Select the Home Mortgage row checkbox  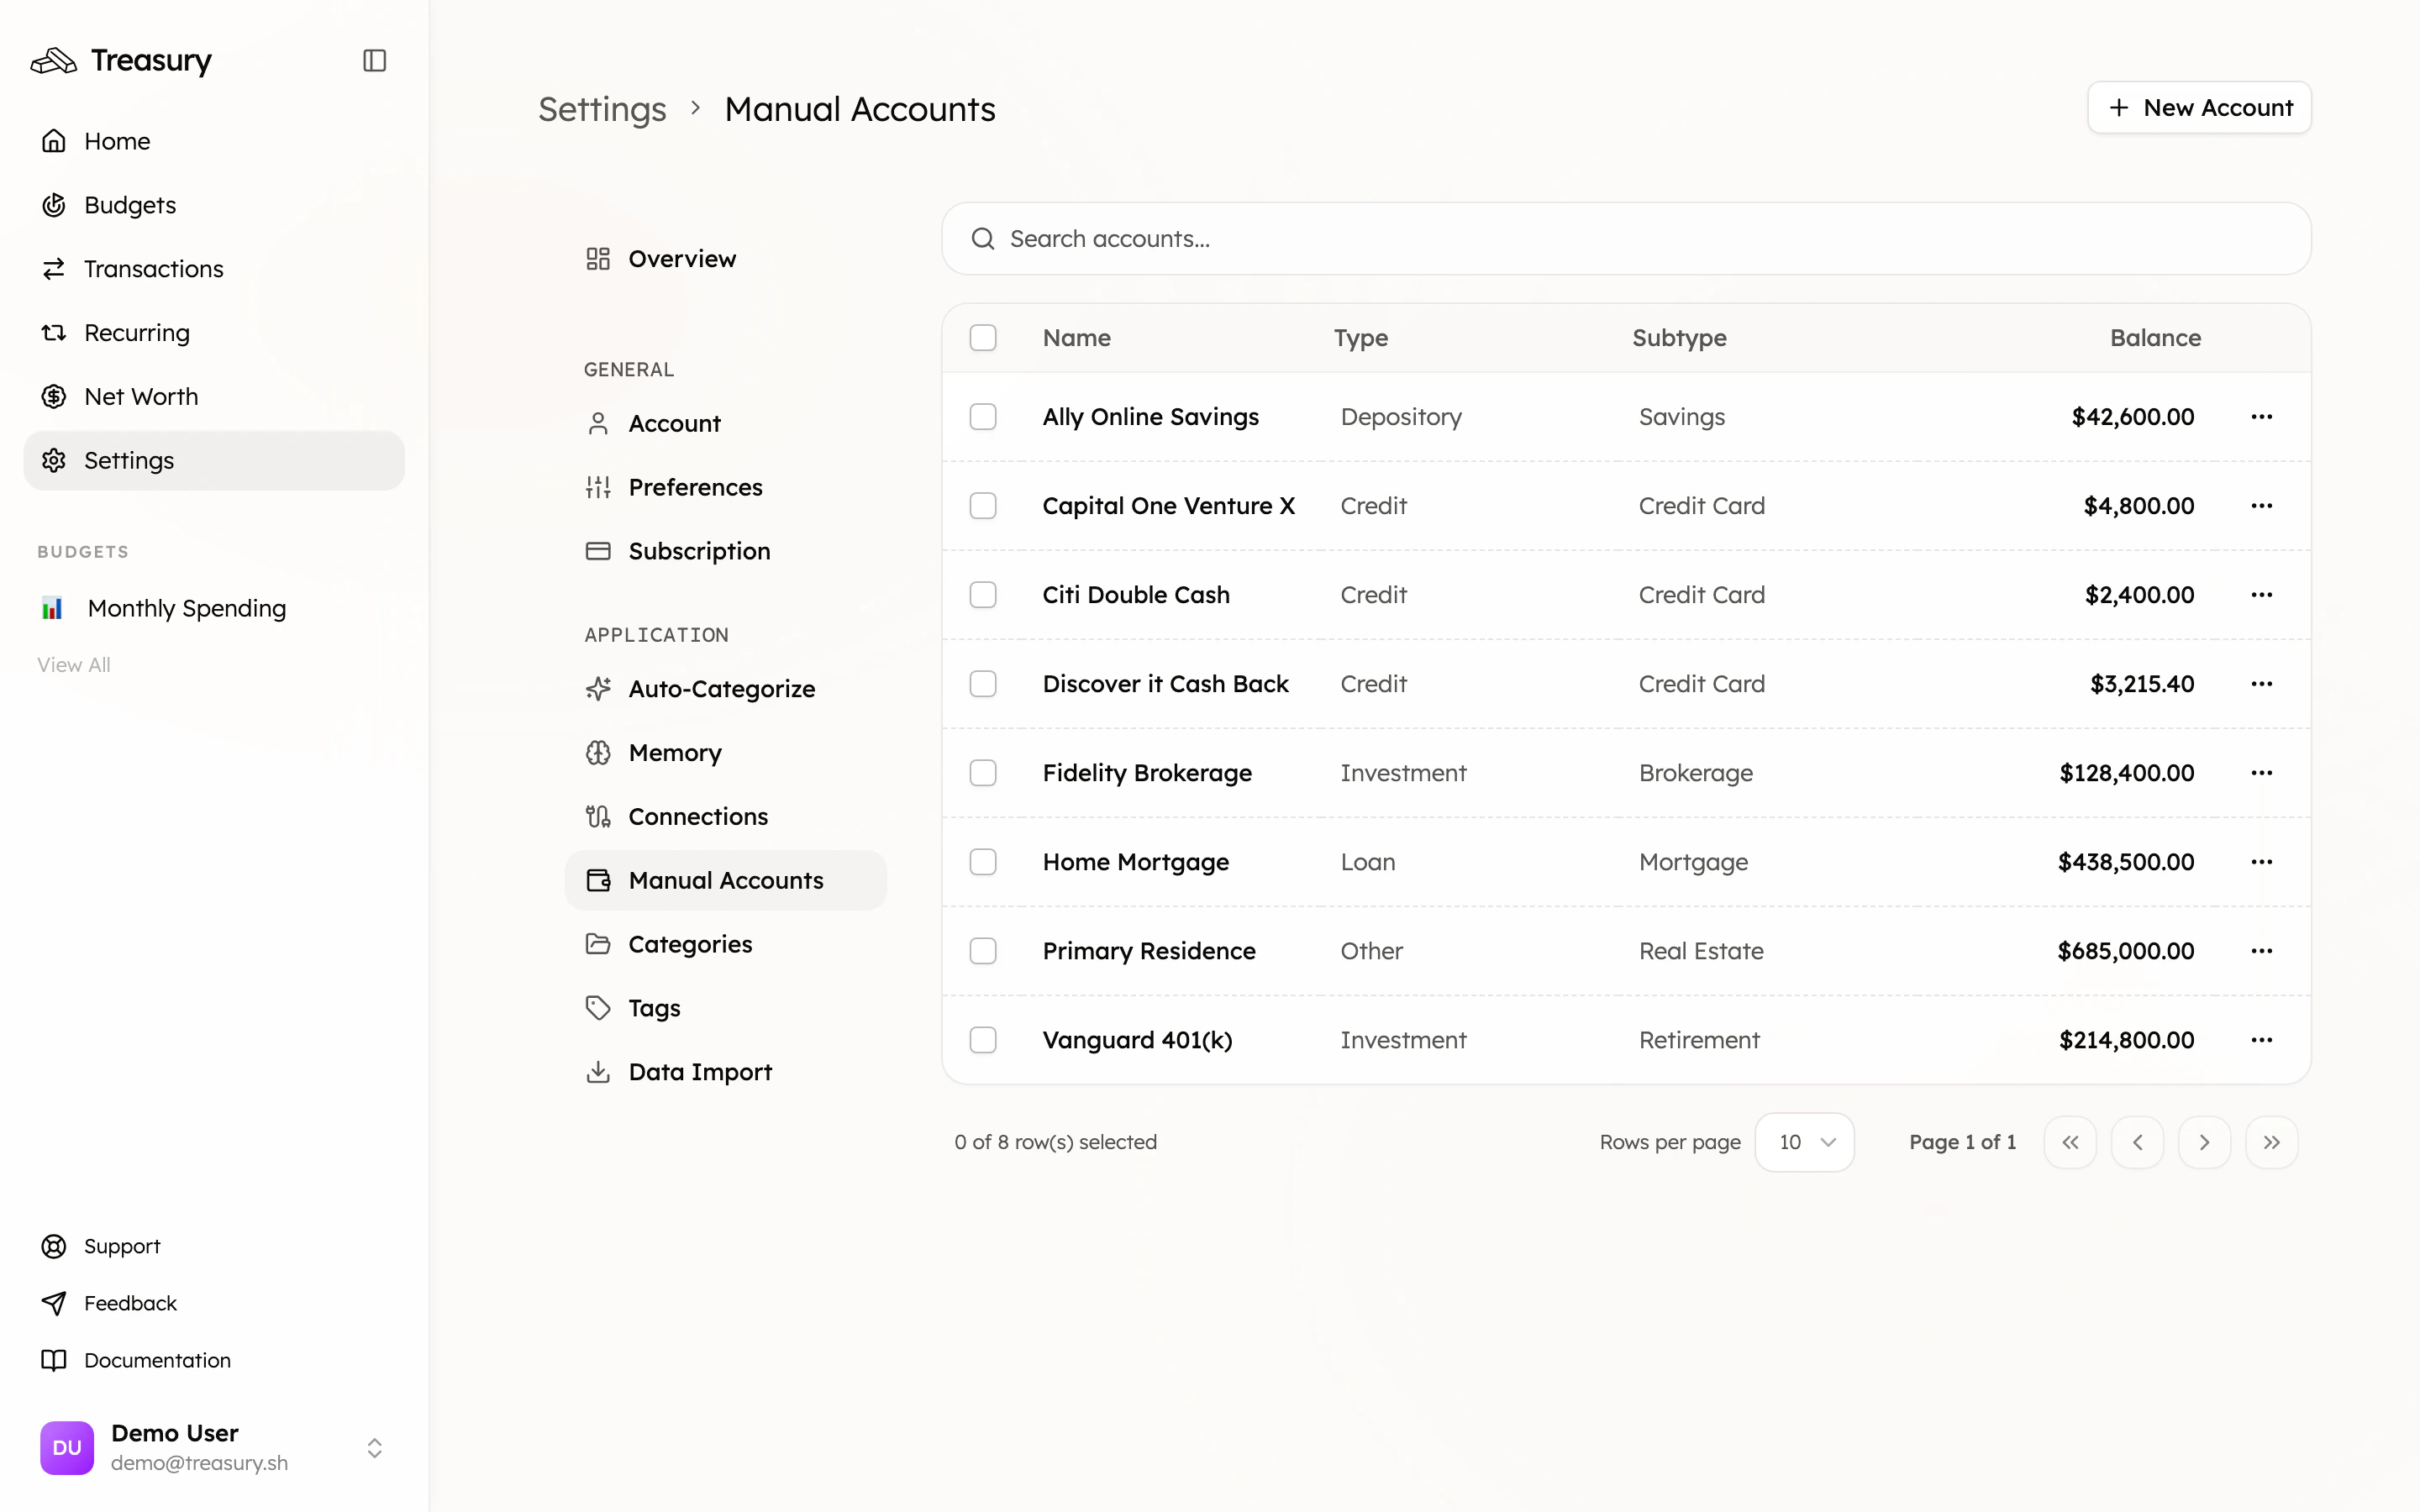click(x=983, y=862)
